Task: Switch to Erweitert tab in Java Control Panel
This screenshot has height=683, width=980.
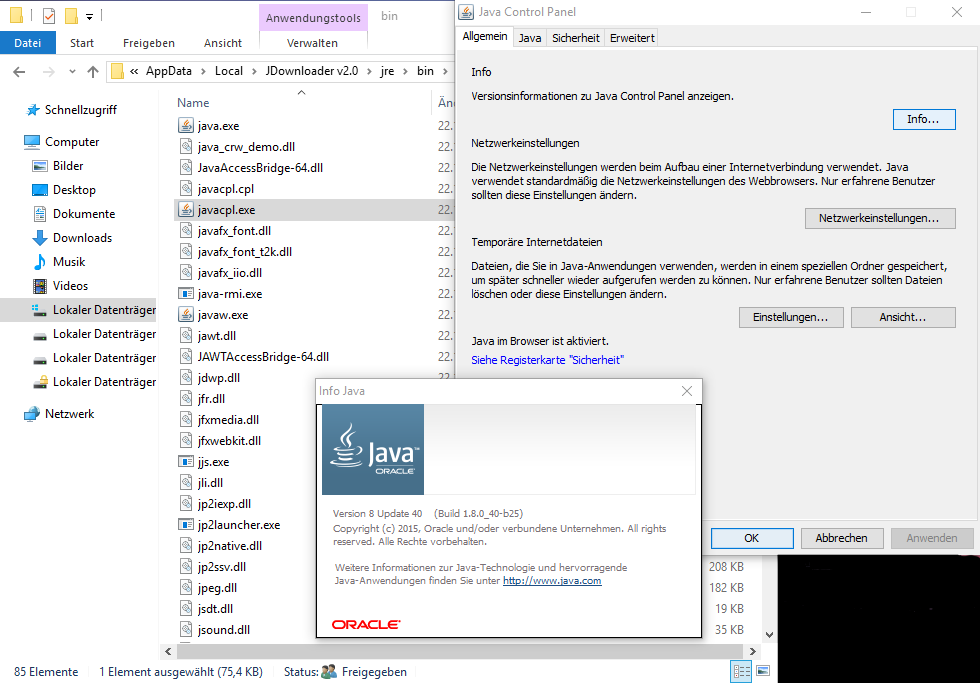Action: coord(632,38)
